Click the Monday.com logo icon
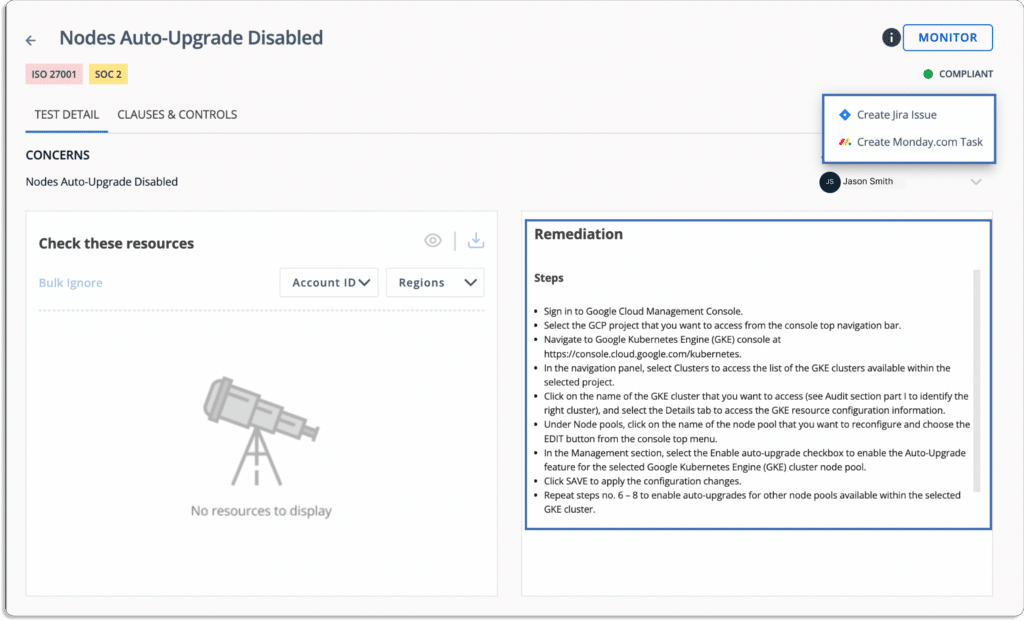1024x621 pixels. coord(844,142)
